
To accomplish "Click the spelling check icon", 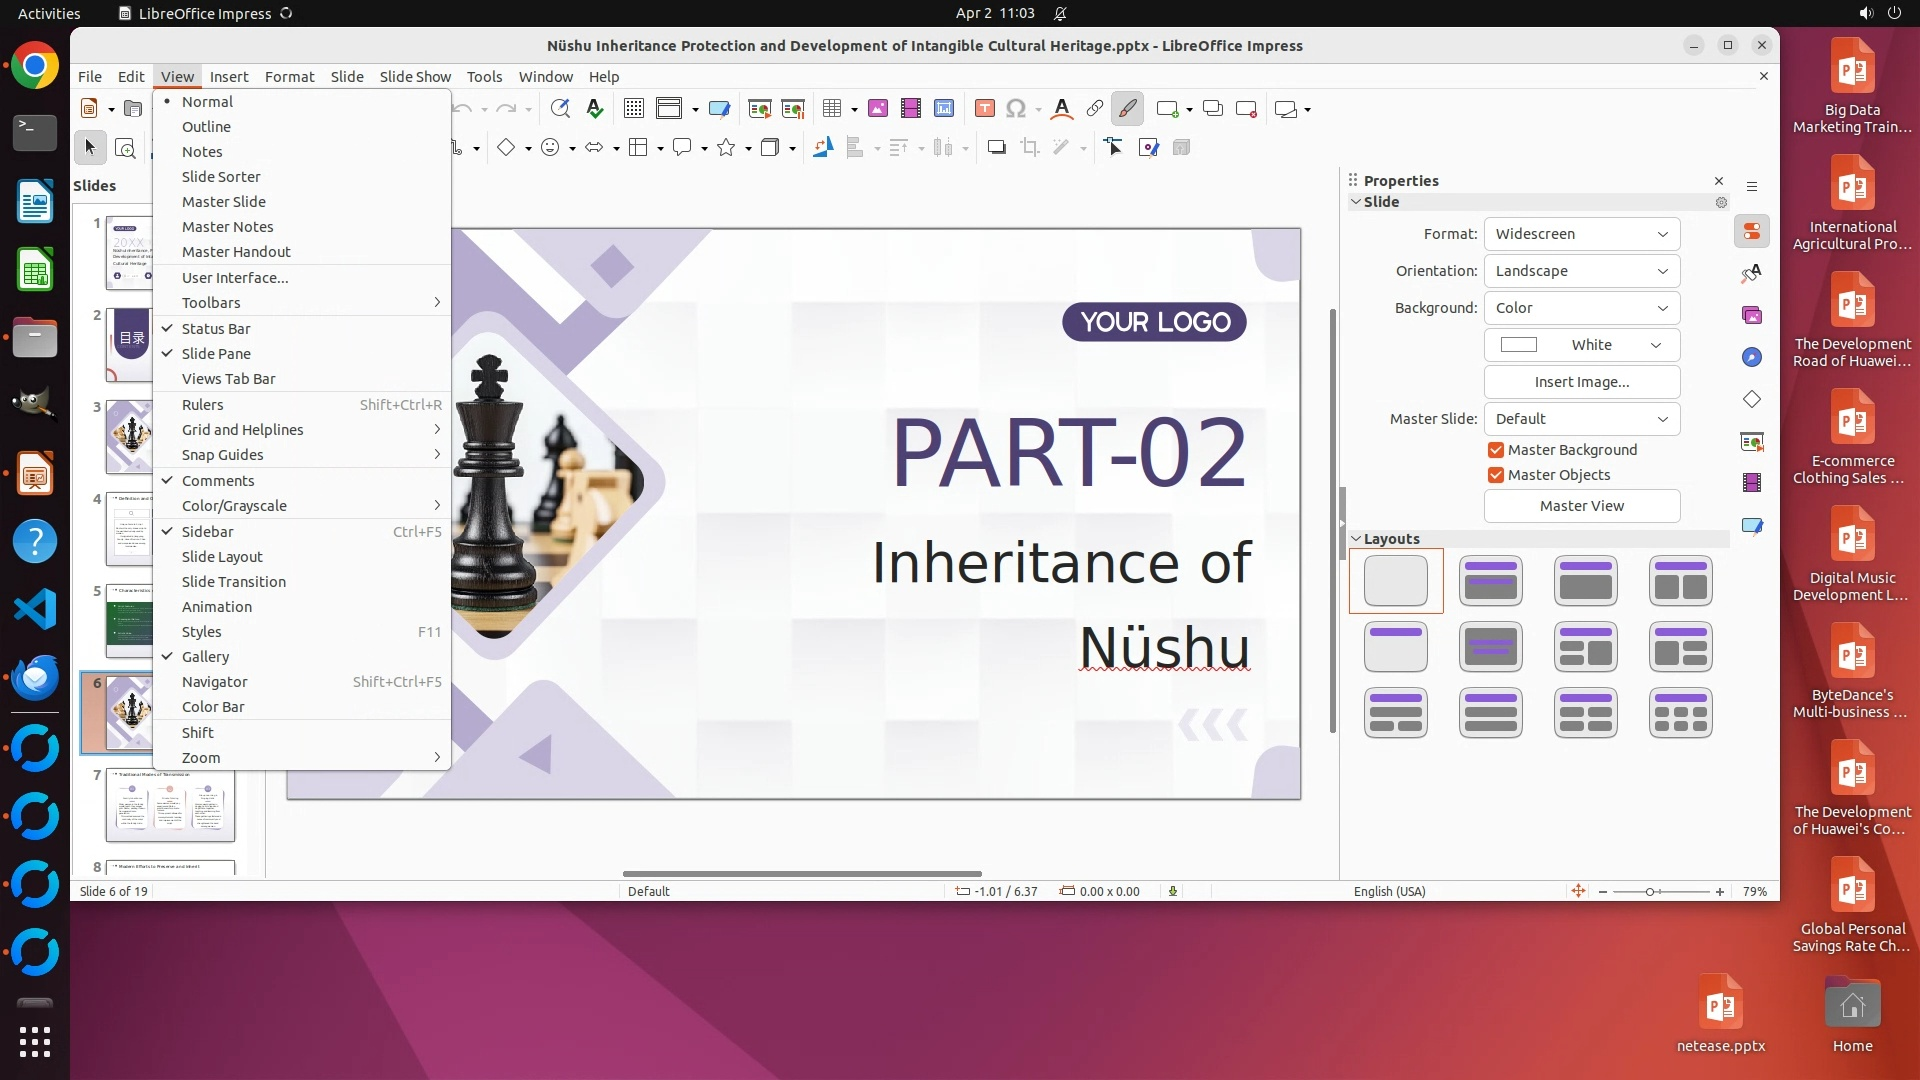I will coord(595,109).
